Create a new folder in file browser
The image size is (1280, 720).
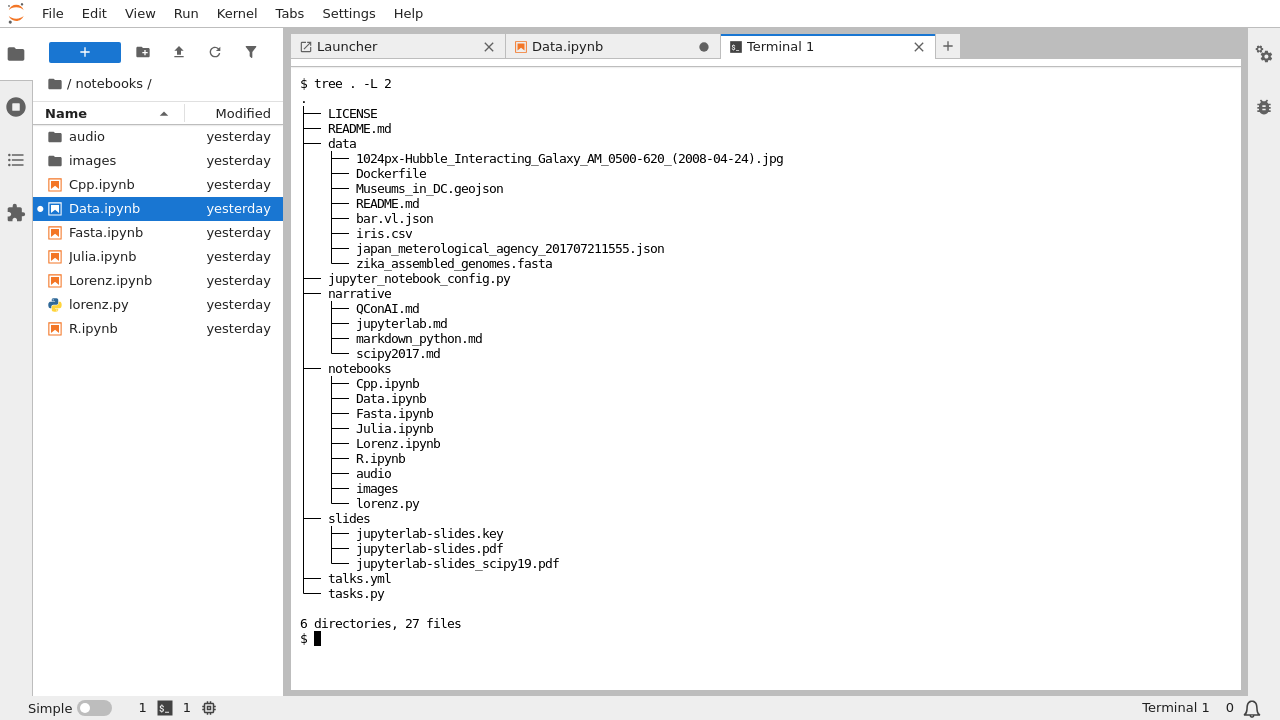click(143, 52)
